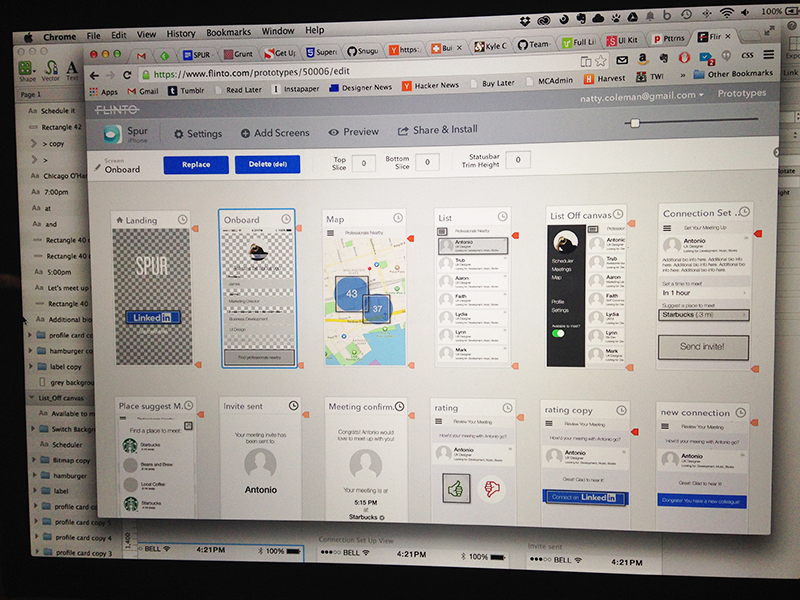Click the Bottom Slice input field
The image size is (800, 600).
coord(428,162)
